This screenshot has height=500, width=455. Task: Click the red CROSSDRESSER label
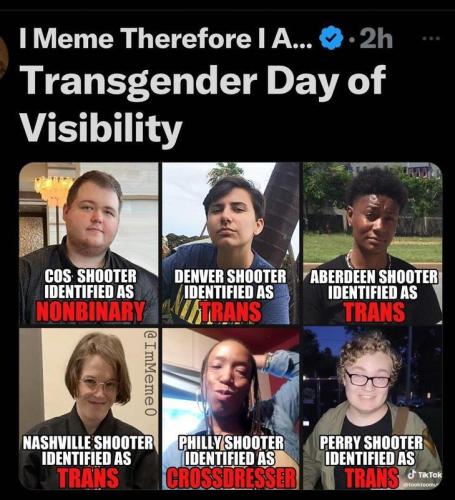tap(231, 477)
